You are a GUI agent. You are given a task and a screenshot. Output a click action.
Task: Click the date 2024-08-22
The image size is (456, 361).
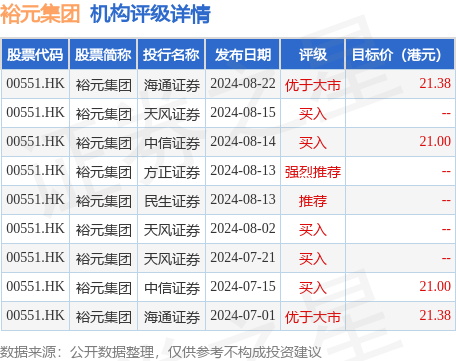point(243,83)
